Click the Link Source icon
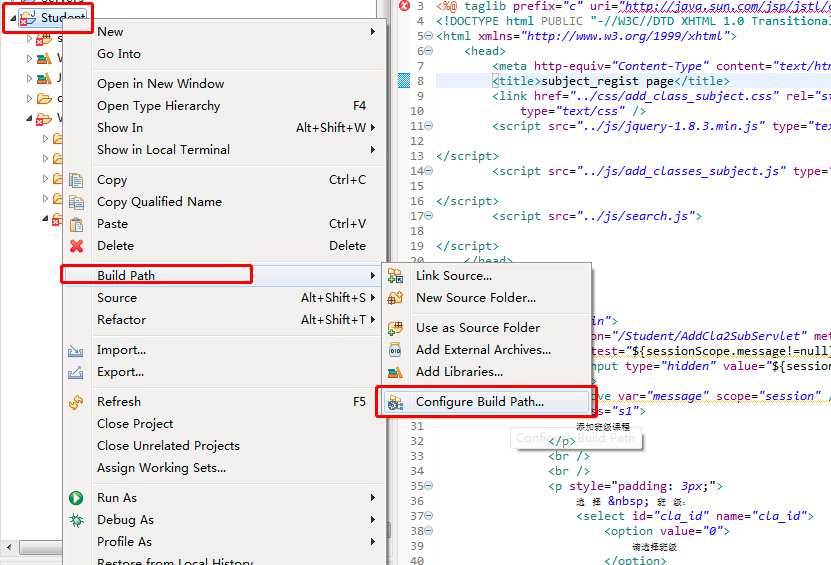This screenshot has width=831, height=565. [x=395, y=276]
